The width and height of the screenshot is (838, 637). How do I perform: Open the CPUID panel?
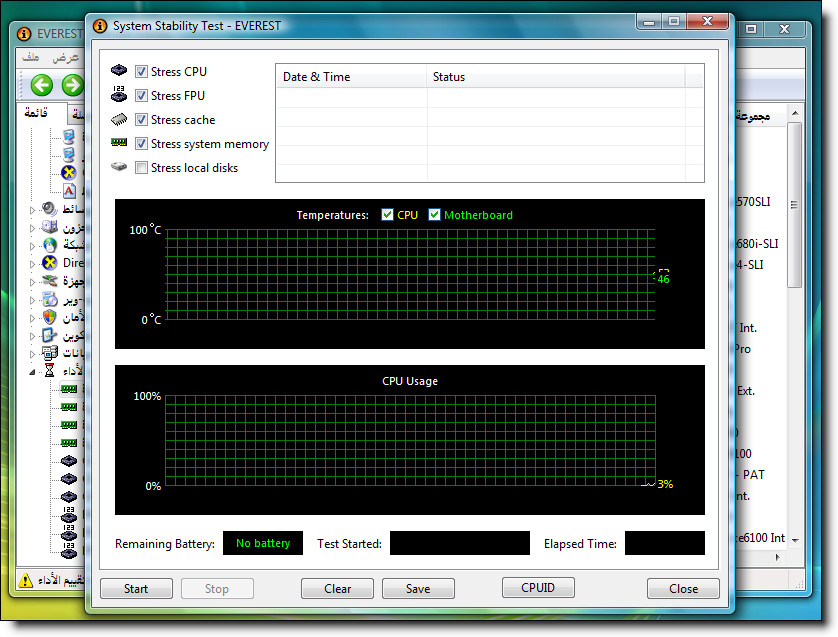pos(538,587)
